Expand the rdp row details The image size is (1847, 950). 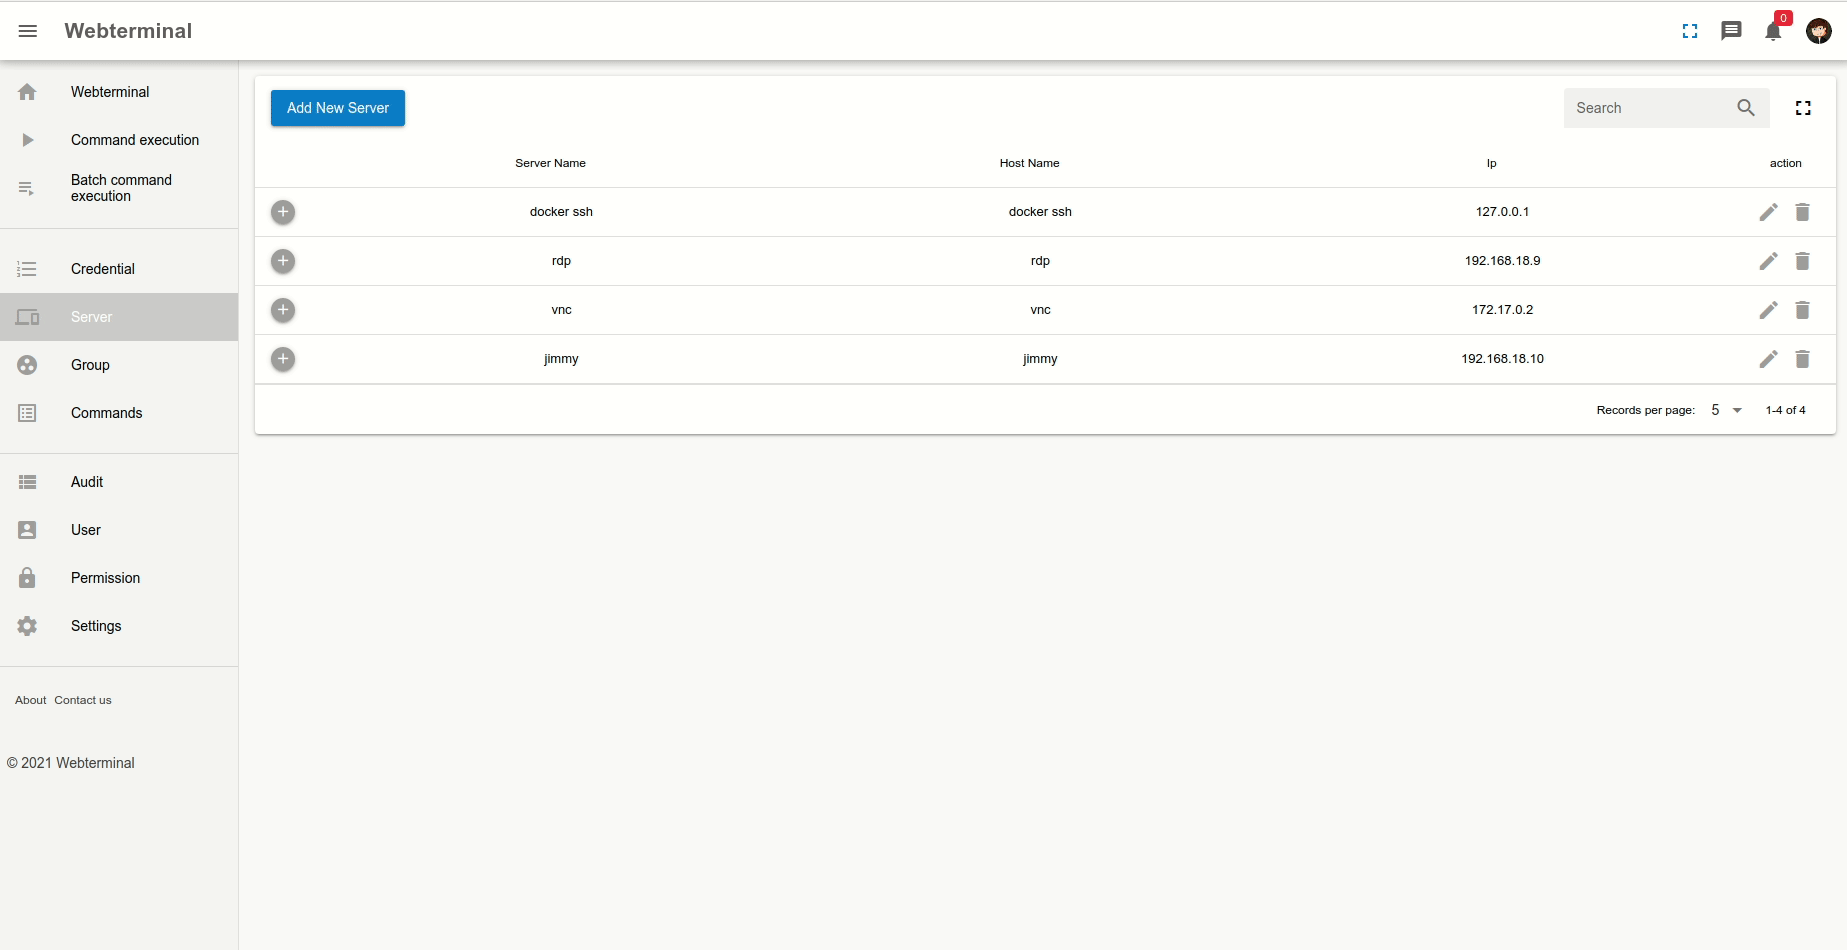pyautogui.click(x=283, y=261)
